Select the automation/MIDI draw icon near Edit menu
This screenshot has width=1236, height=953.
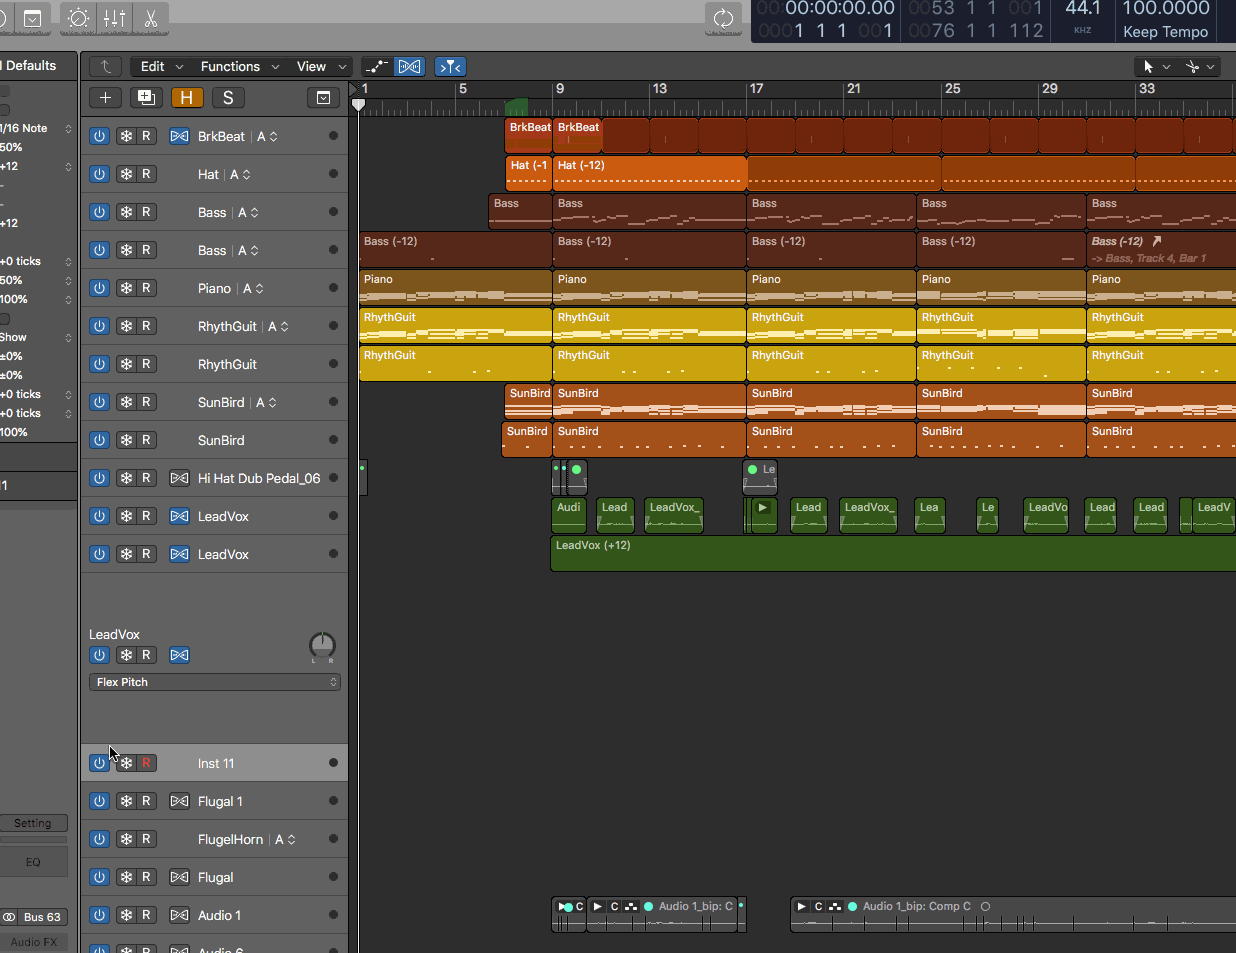(x=376, y=66)
